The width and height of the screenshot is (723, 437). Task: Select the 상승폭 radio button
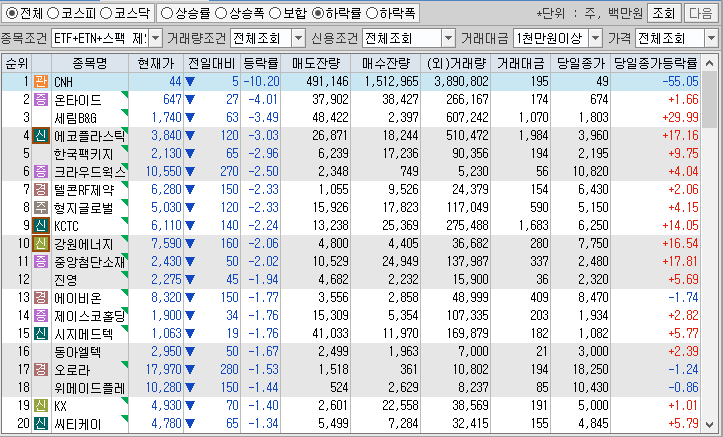pos(221,13)
